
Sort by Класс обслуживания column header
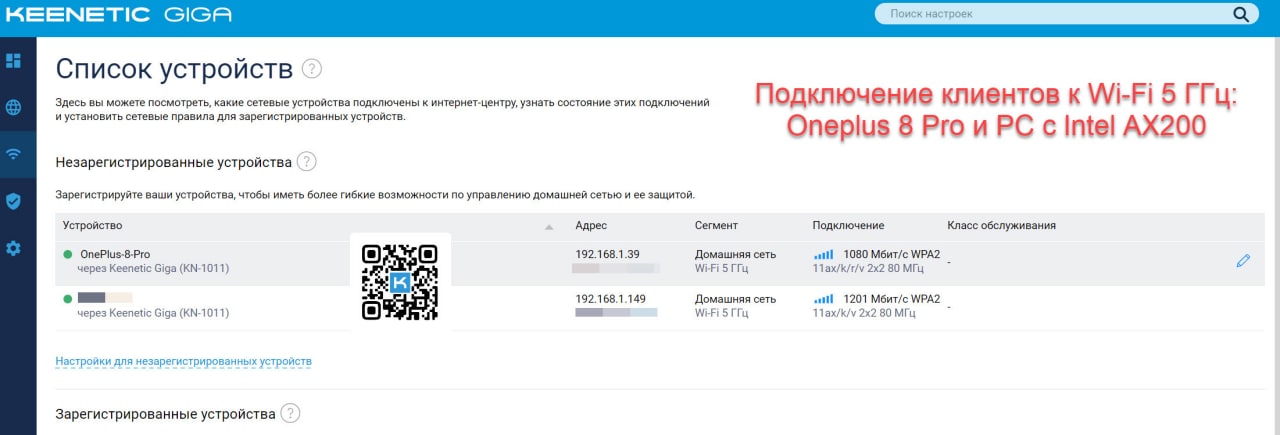[1002, 226]
